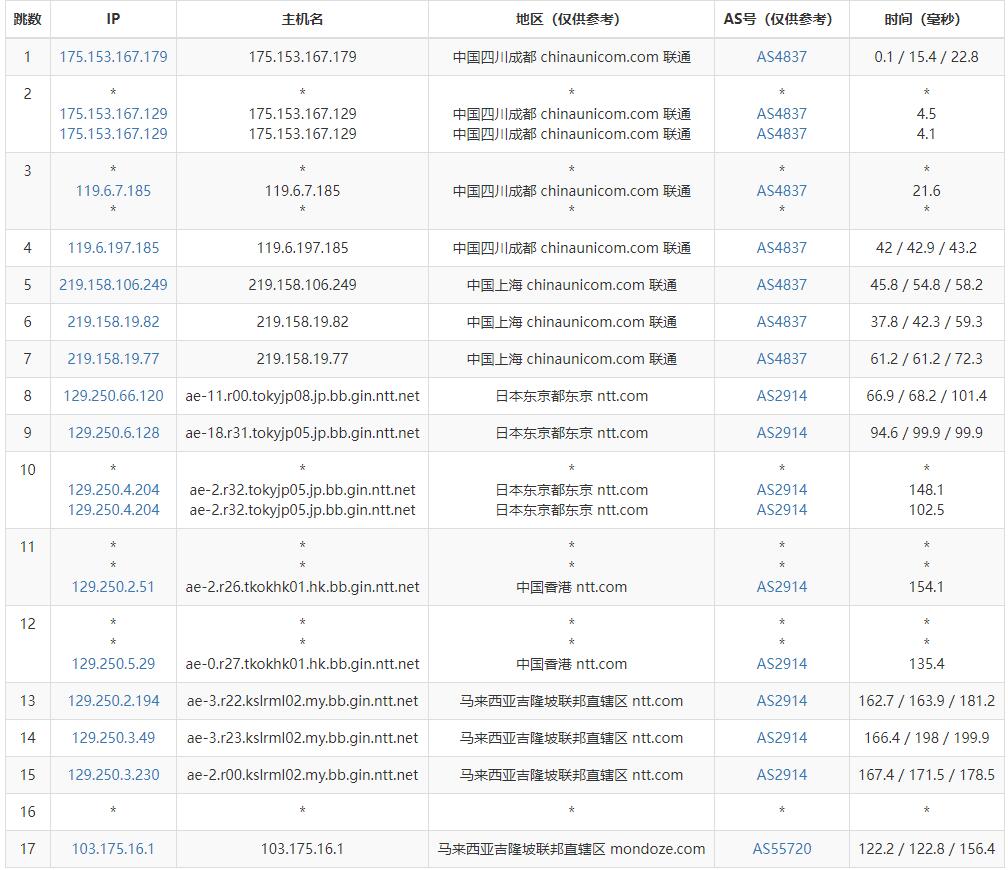1008x870 pixels.
Task: Open IP link 103.175.16.1
Action: point(113,849)
